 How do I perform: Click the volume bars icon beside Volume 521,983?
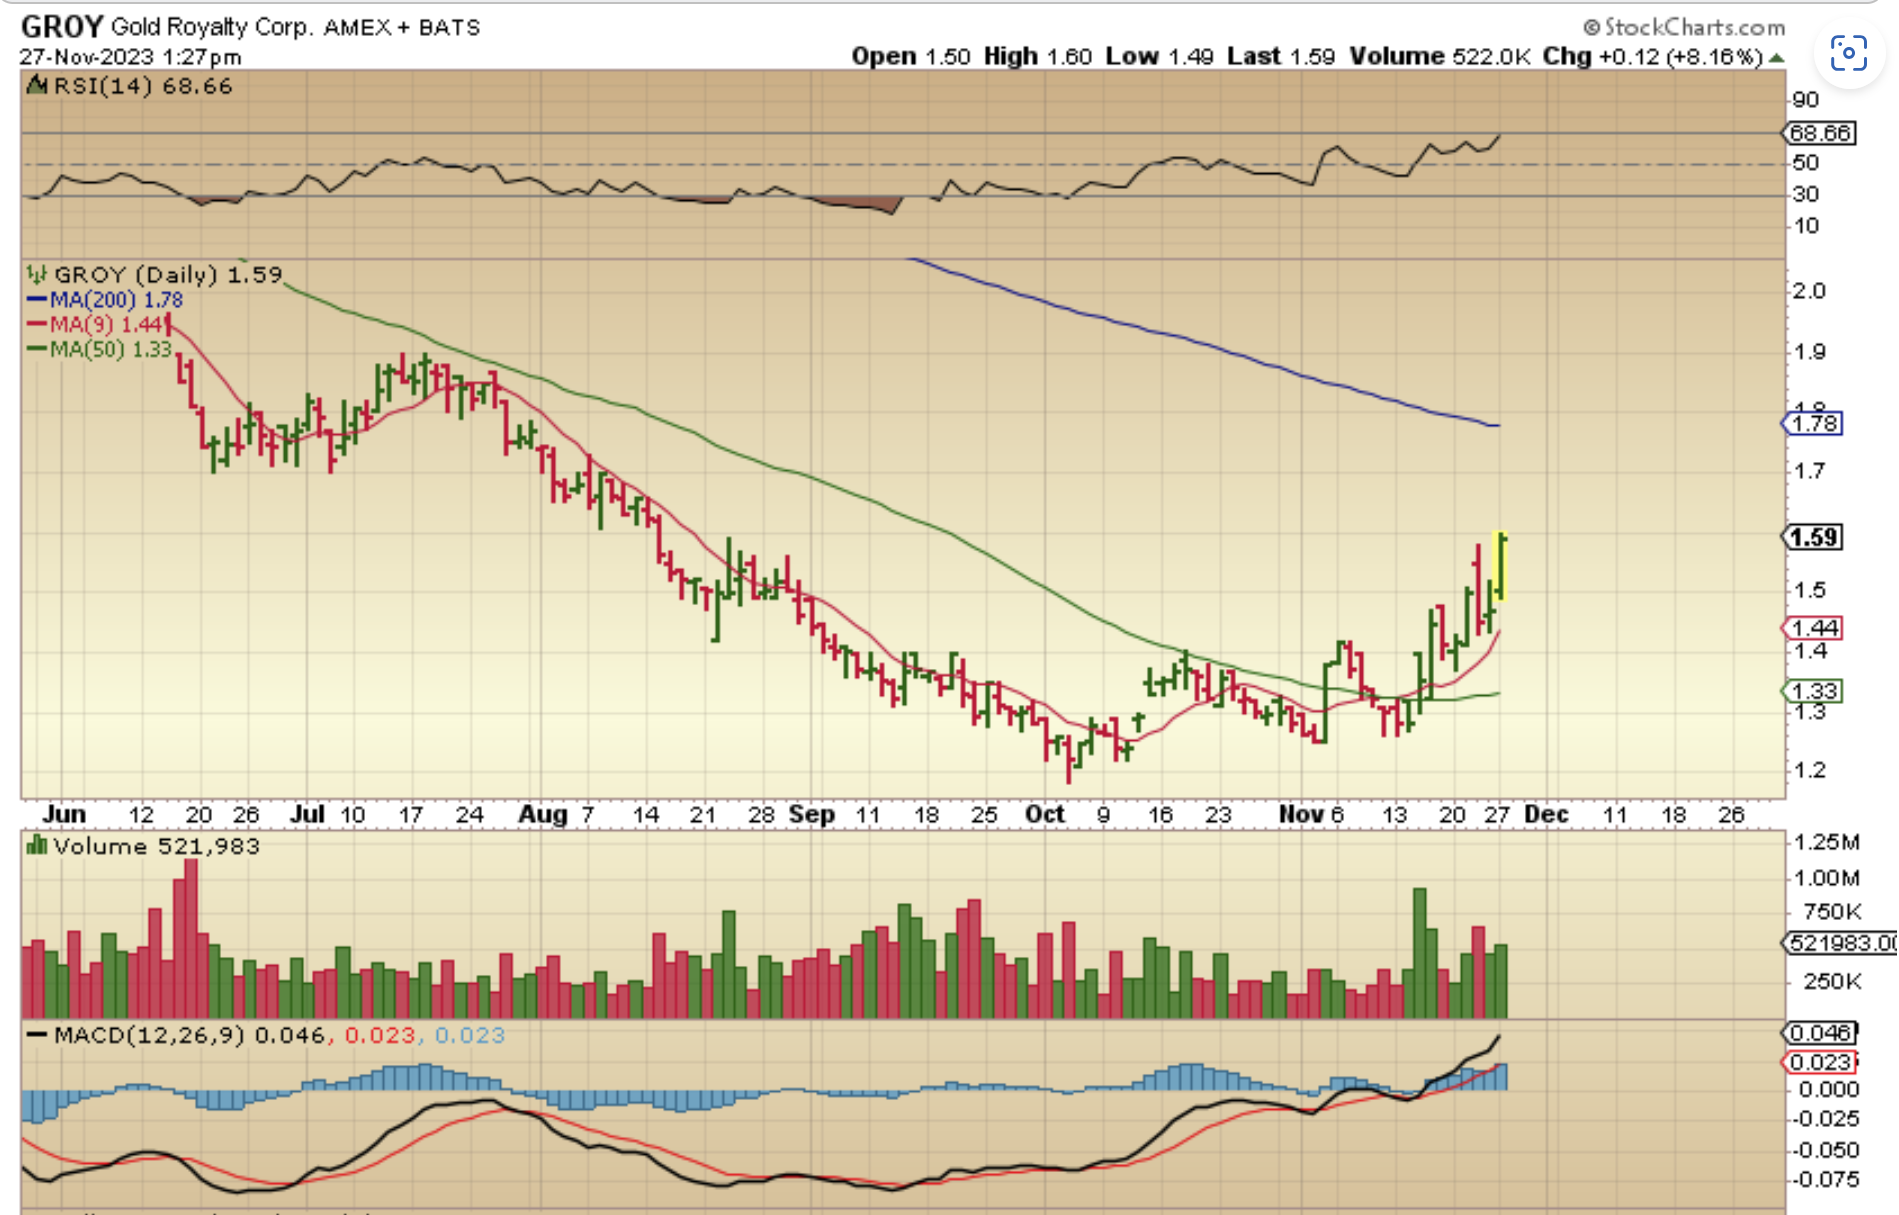coord(37,846)
